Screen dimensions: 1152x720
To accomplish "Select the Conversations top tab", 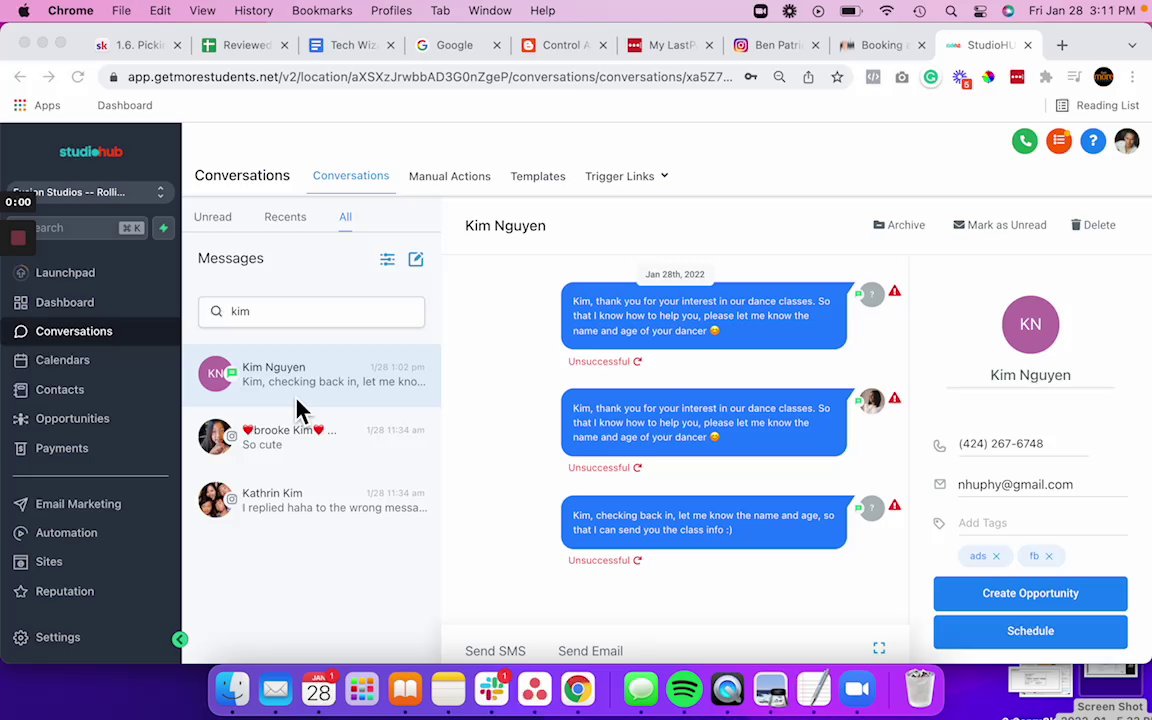I will pyautogui.click(x=351, y=176).
